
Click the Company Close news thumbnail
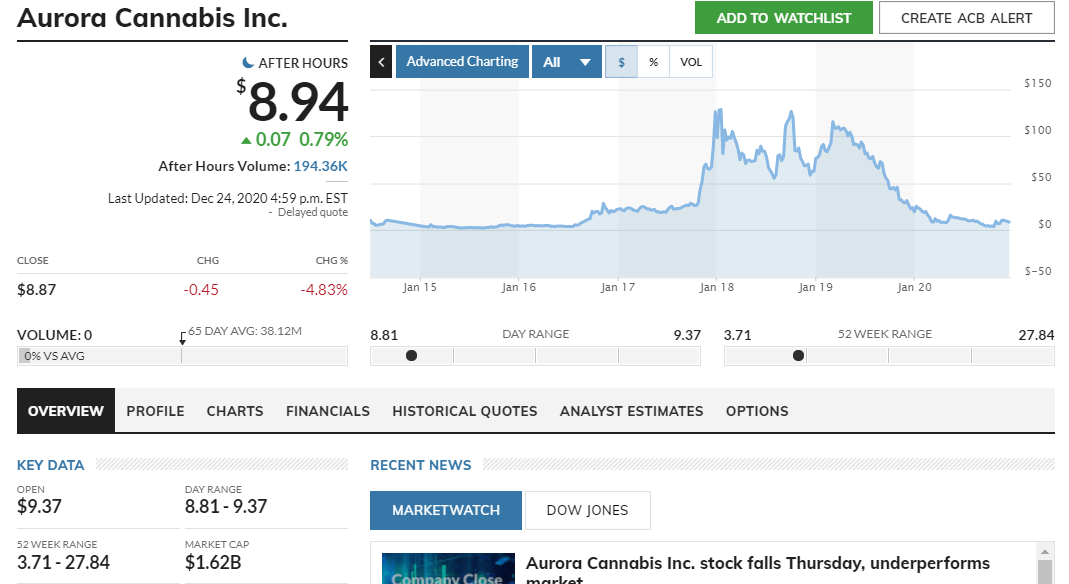[x=448, y=569]
